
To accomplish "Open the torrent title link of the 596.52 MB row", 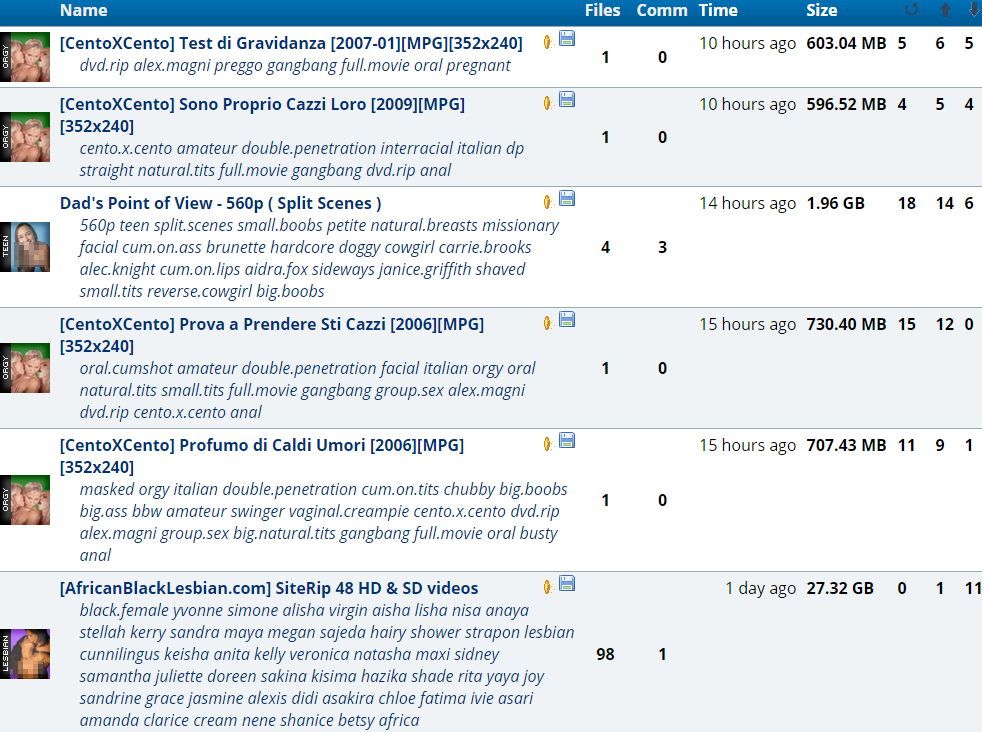I will click(262, 115).
